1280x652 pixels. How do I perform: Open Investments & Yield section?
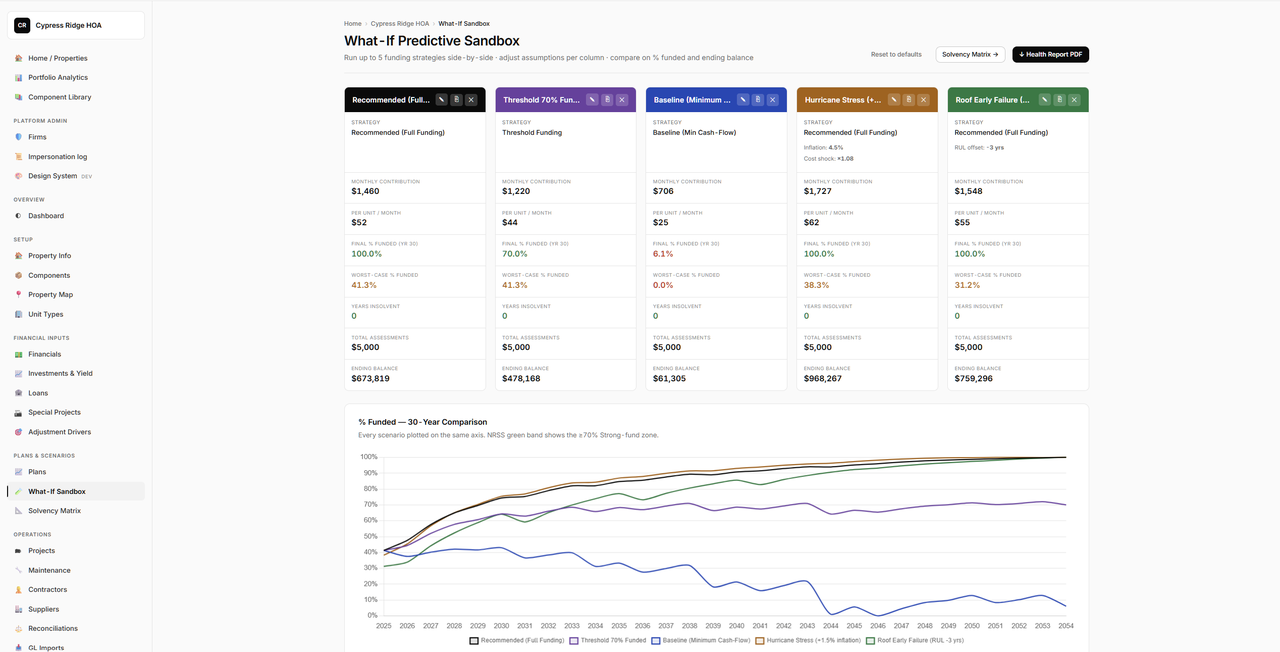(x=76, y=373)
